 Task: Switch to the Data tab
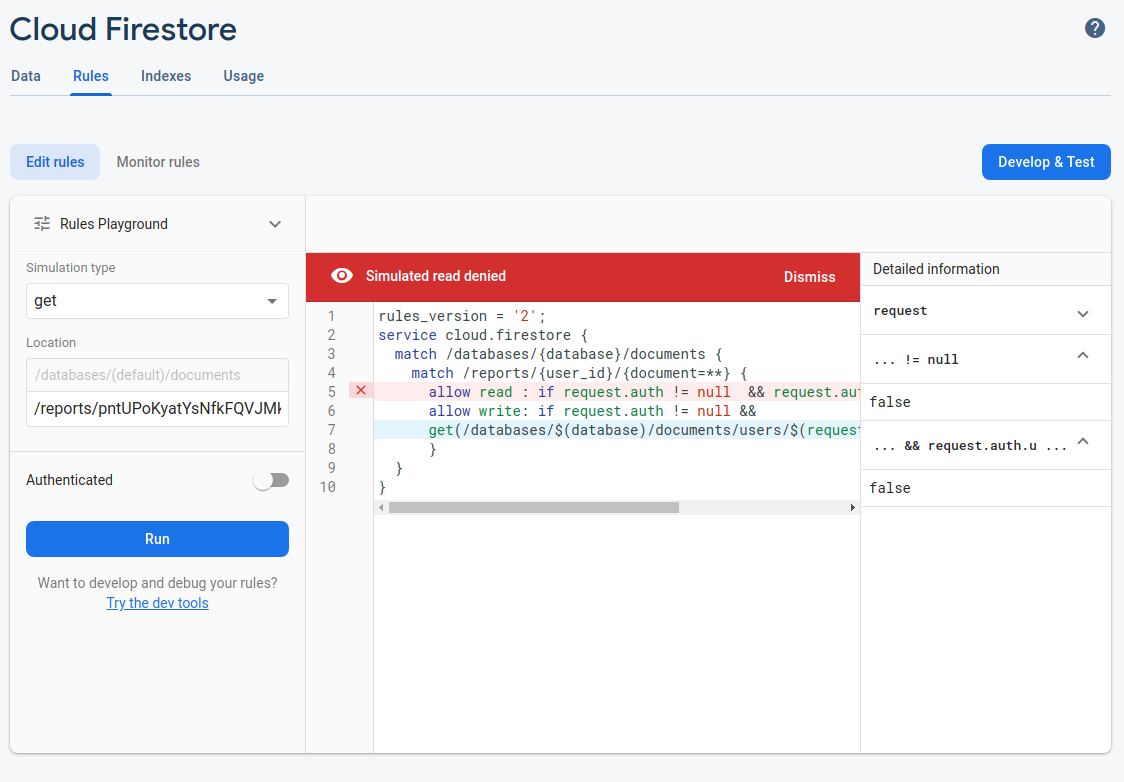pos(26,76)
